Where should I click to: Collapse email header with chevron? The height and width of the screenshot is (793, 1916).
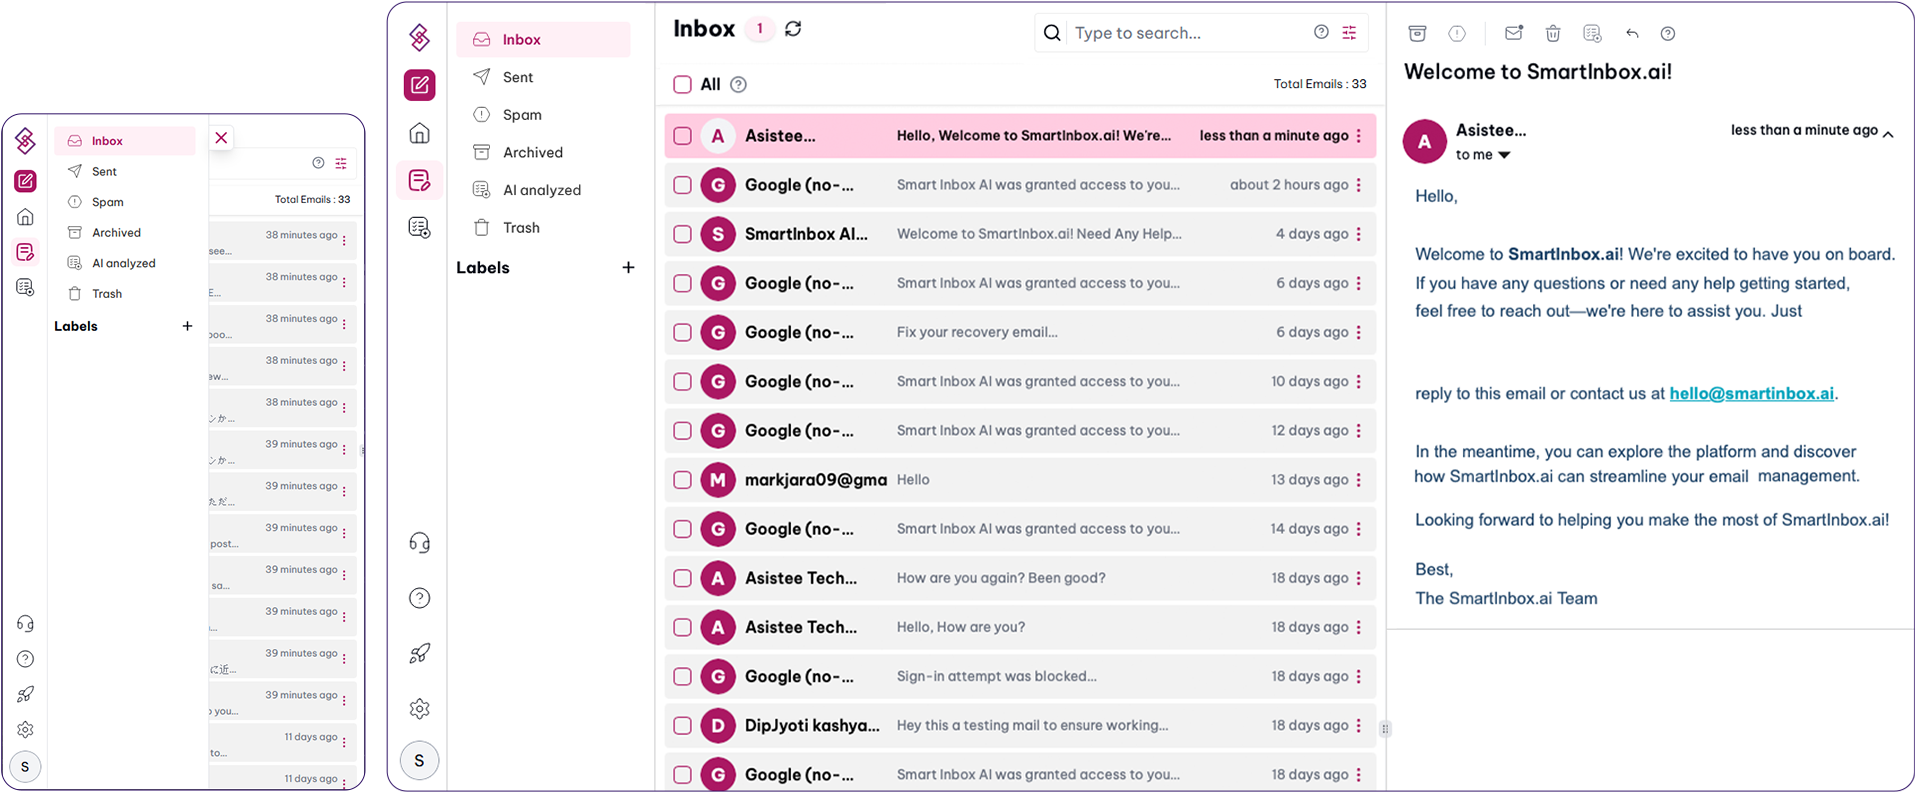(1888, 134)
